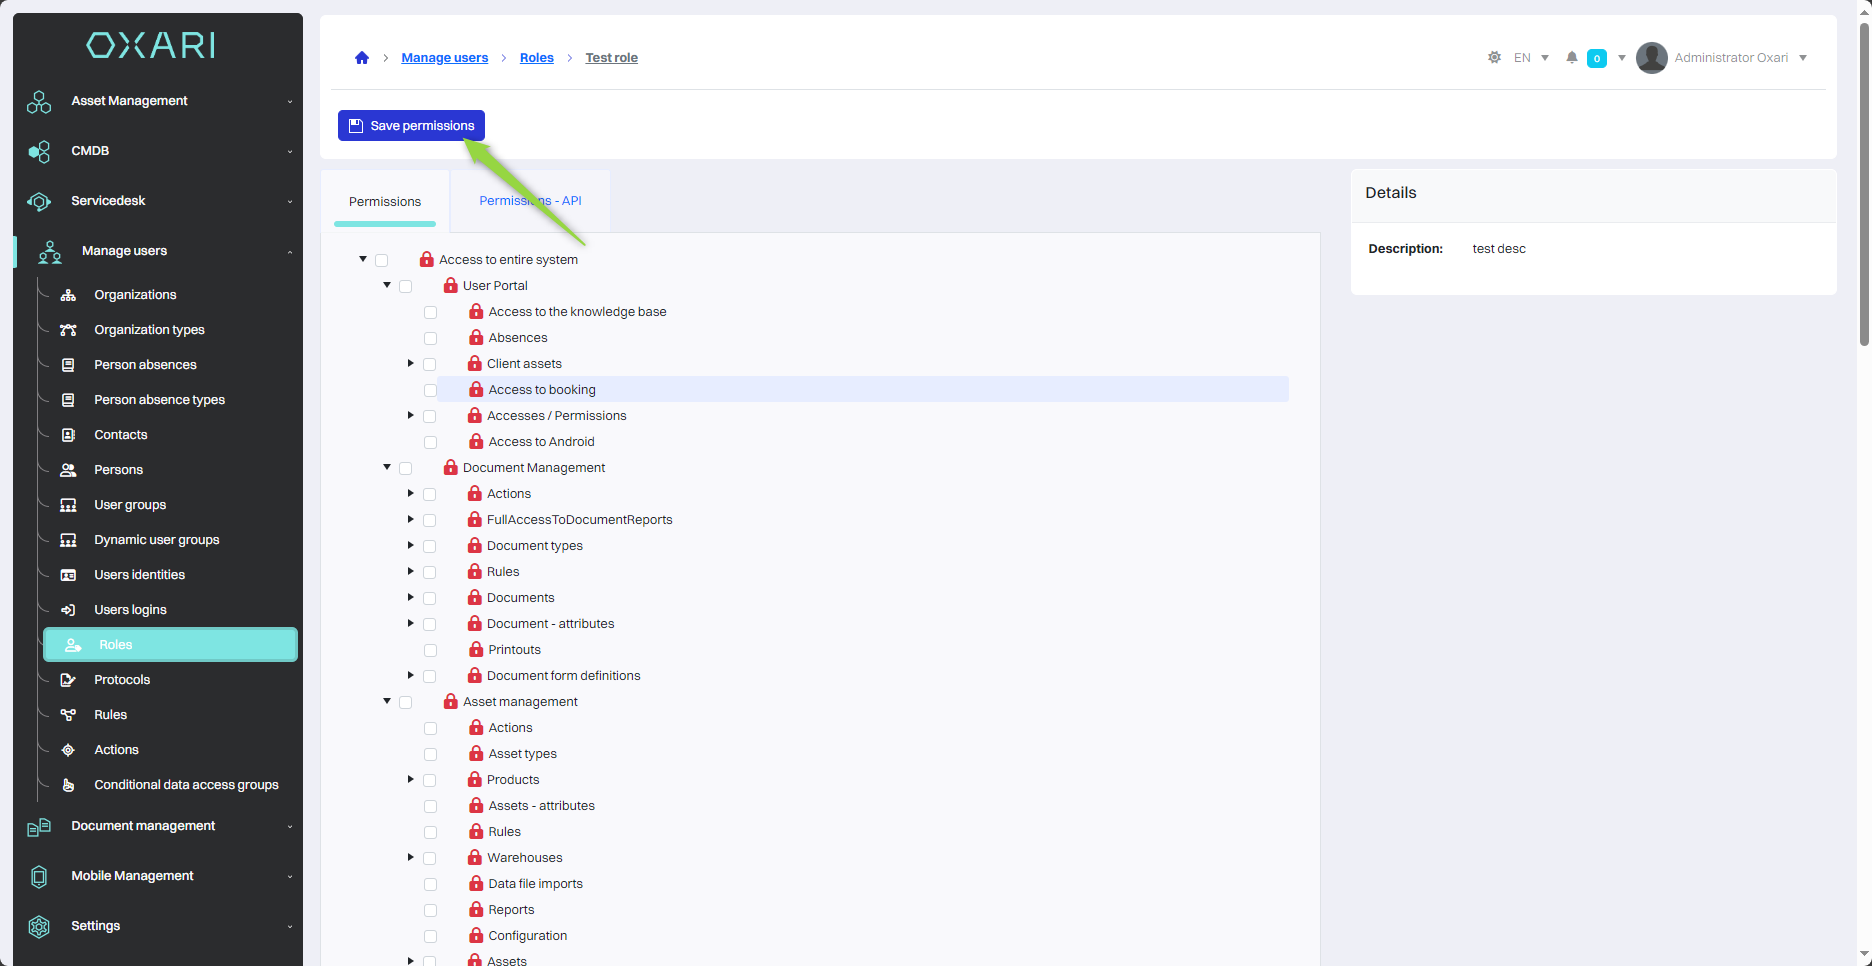The height and width of the screenshot is (966, 1872).
Task: Open Users logins in sidebar
Action: point(130,610)
